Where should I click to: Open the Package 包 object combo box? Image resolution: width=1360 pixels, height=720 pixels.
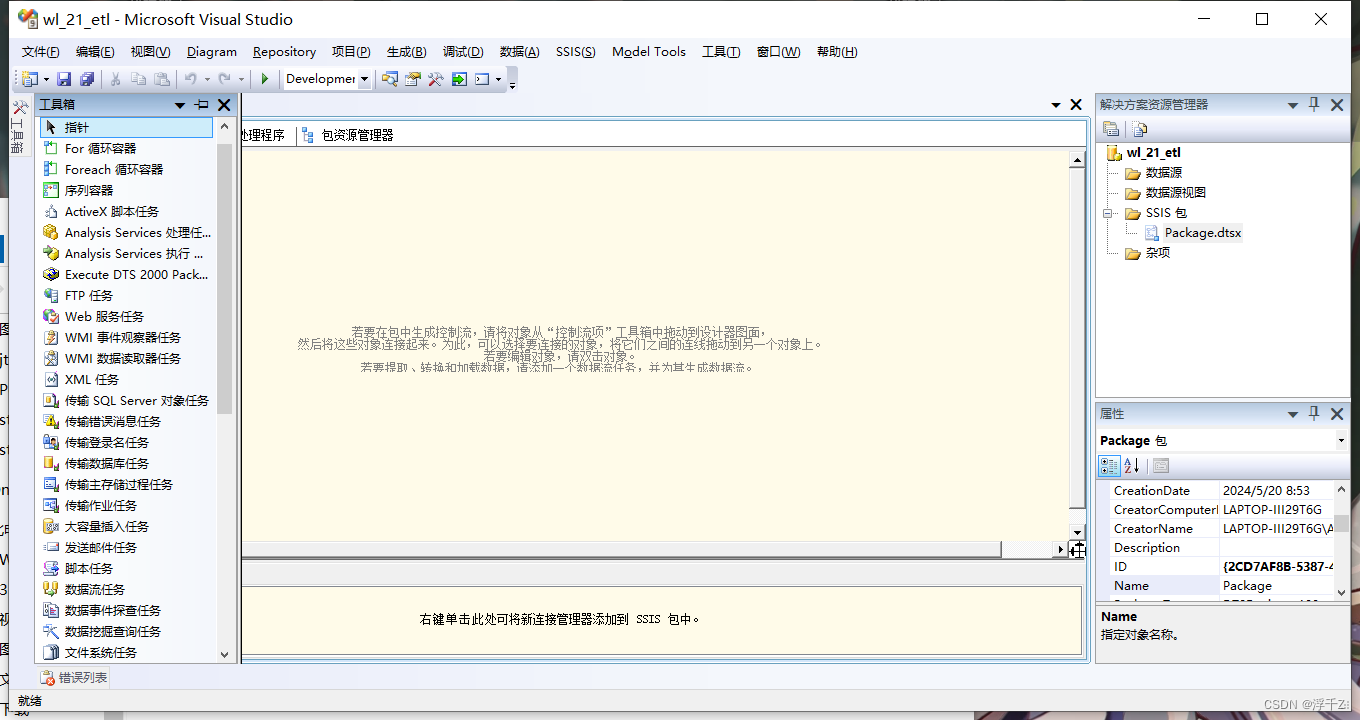pos(1222,441)
